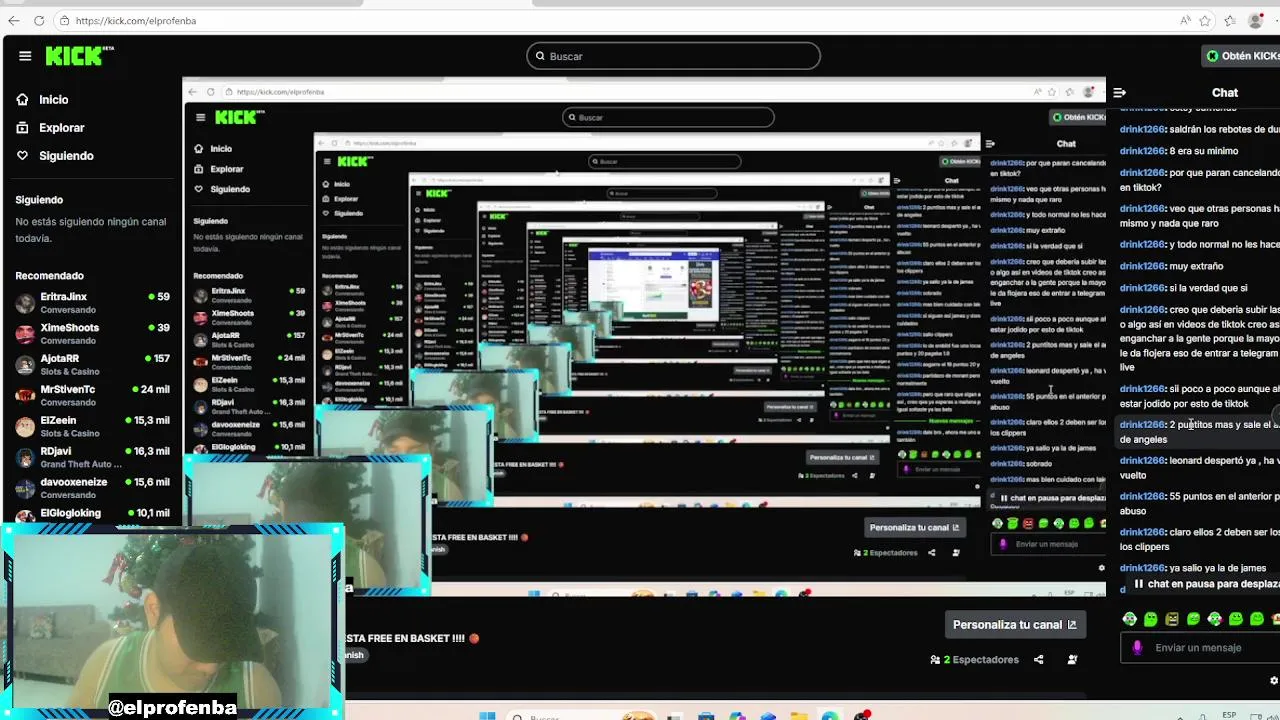
Task: Open ElZeein Slots & Casino channel
Action: click(92, 427)
